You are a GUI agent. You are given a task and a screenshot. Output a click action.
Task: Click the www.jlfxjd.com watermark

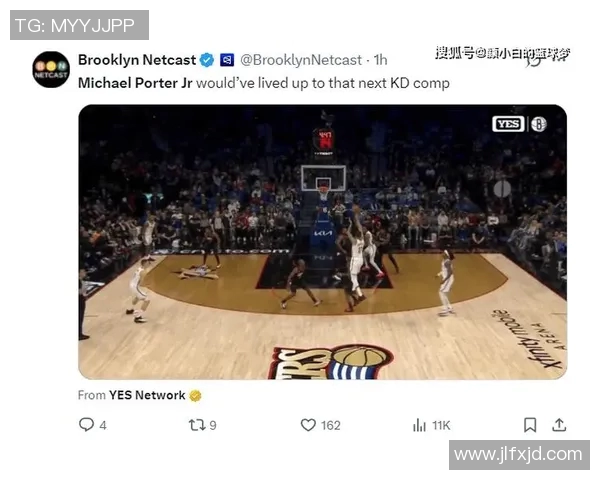point(519,454)
